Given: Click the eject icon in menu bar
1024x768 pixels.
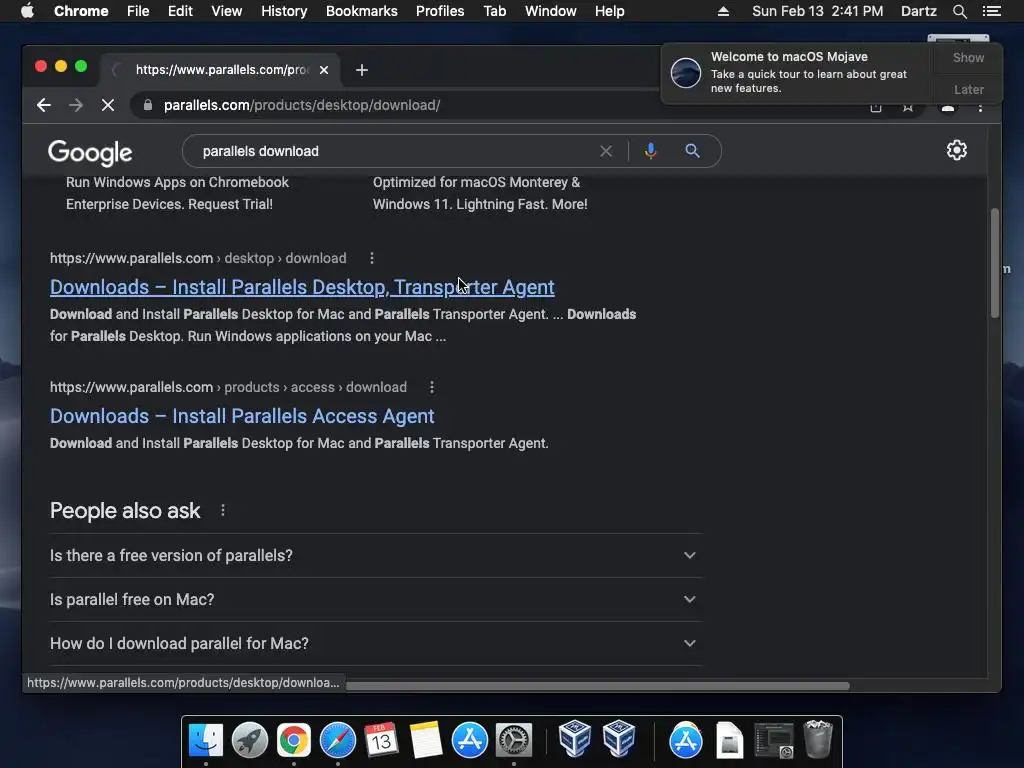Looking at the screenshot, I should (x=724, y=11).
